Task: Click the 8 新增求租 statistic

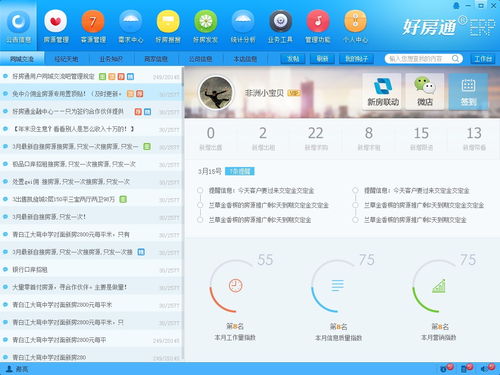Action: pyautogui.click(x=369, y=139)
